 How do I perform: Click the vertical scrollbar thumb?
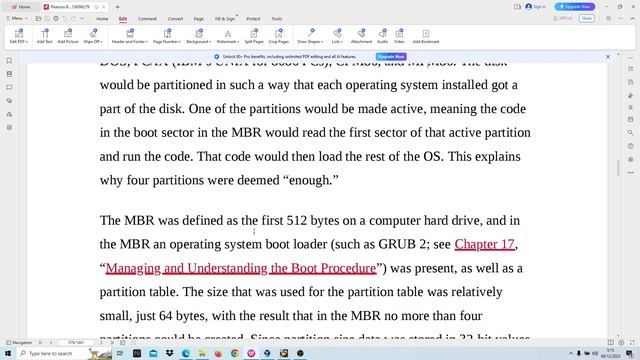point(618,168)
